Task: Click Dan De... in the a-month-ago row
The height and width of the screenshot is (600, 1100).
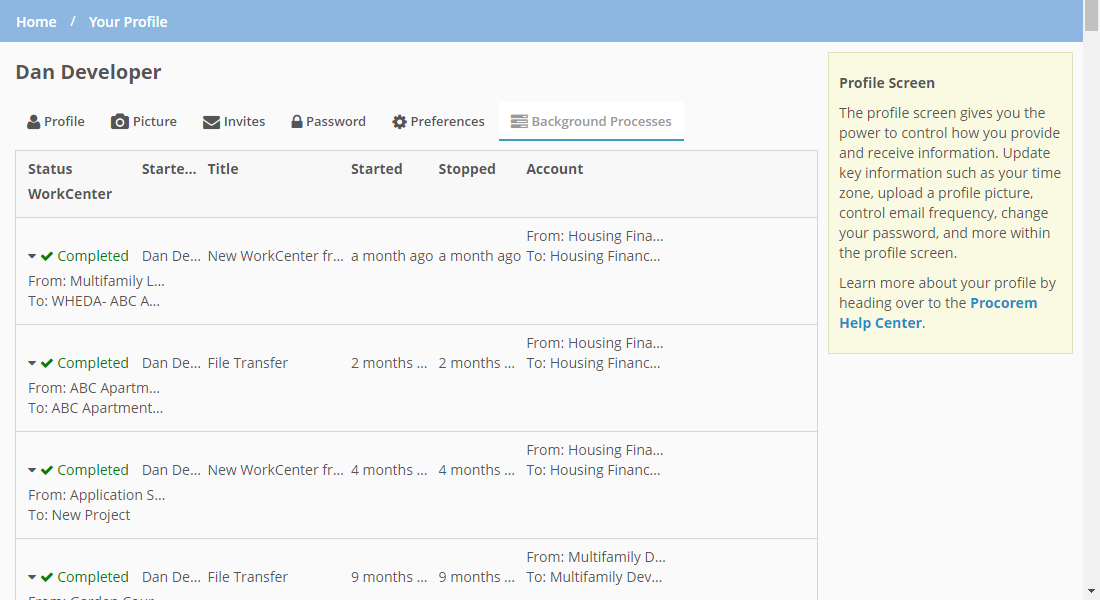Action: (x=171, y=256)
